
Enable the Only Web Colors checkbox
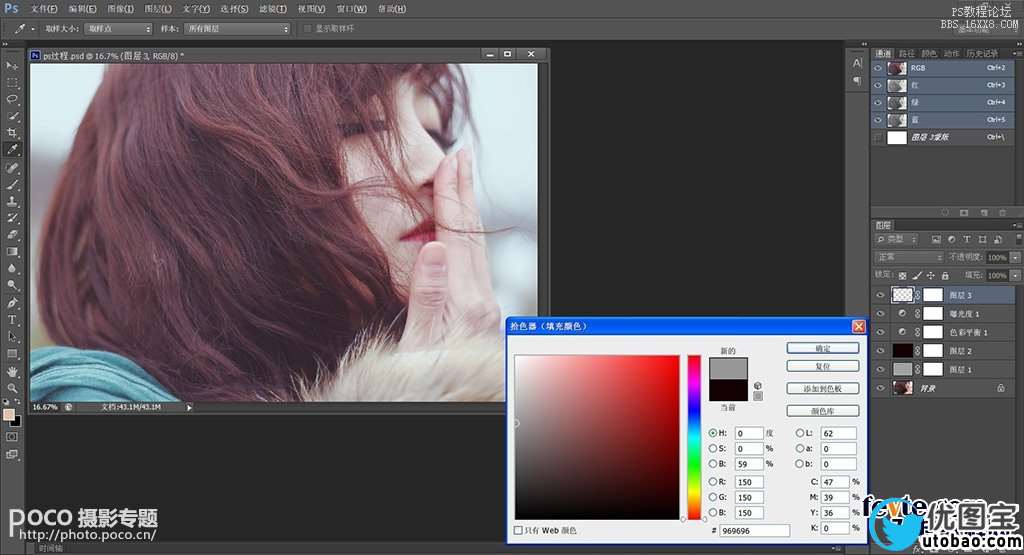tap(518, 530)
